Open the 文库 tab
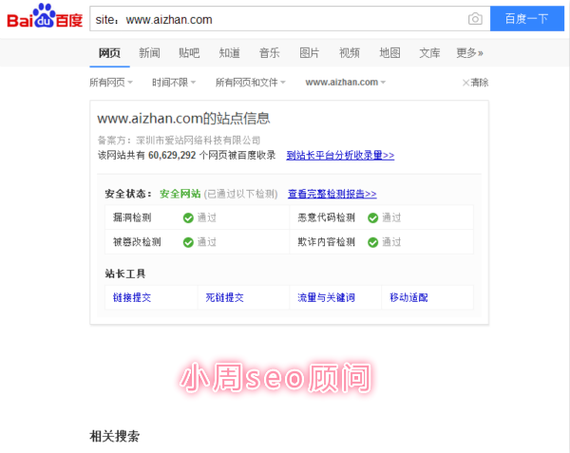 tap(430, 53)
